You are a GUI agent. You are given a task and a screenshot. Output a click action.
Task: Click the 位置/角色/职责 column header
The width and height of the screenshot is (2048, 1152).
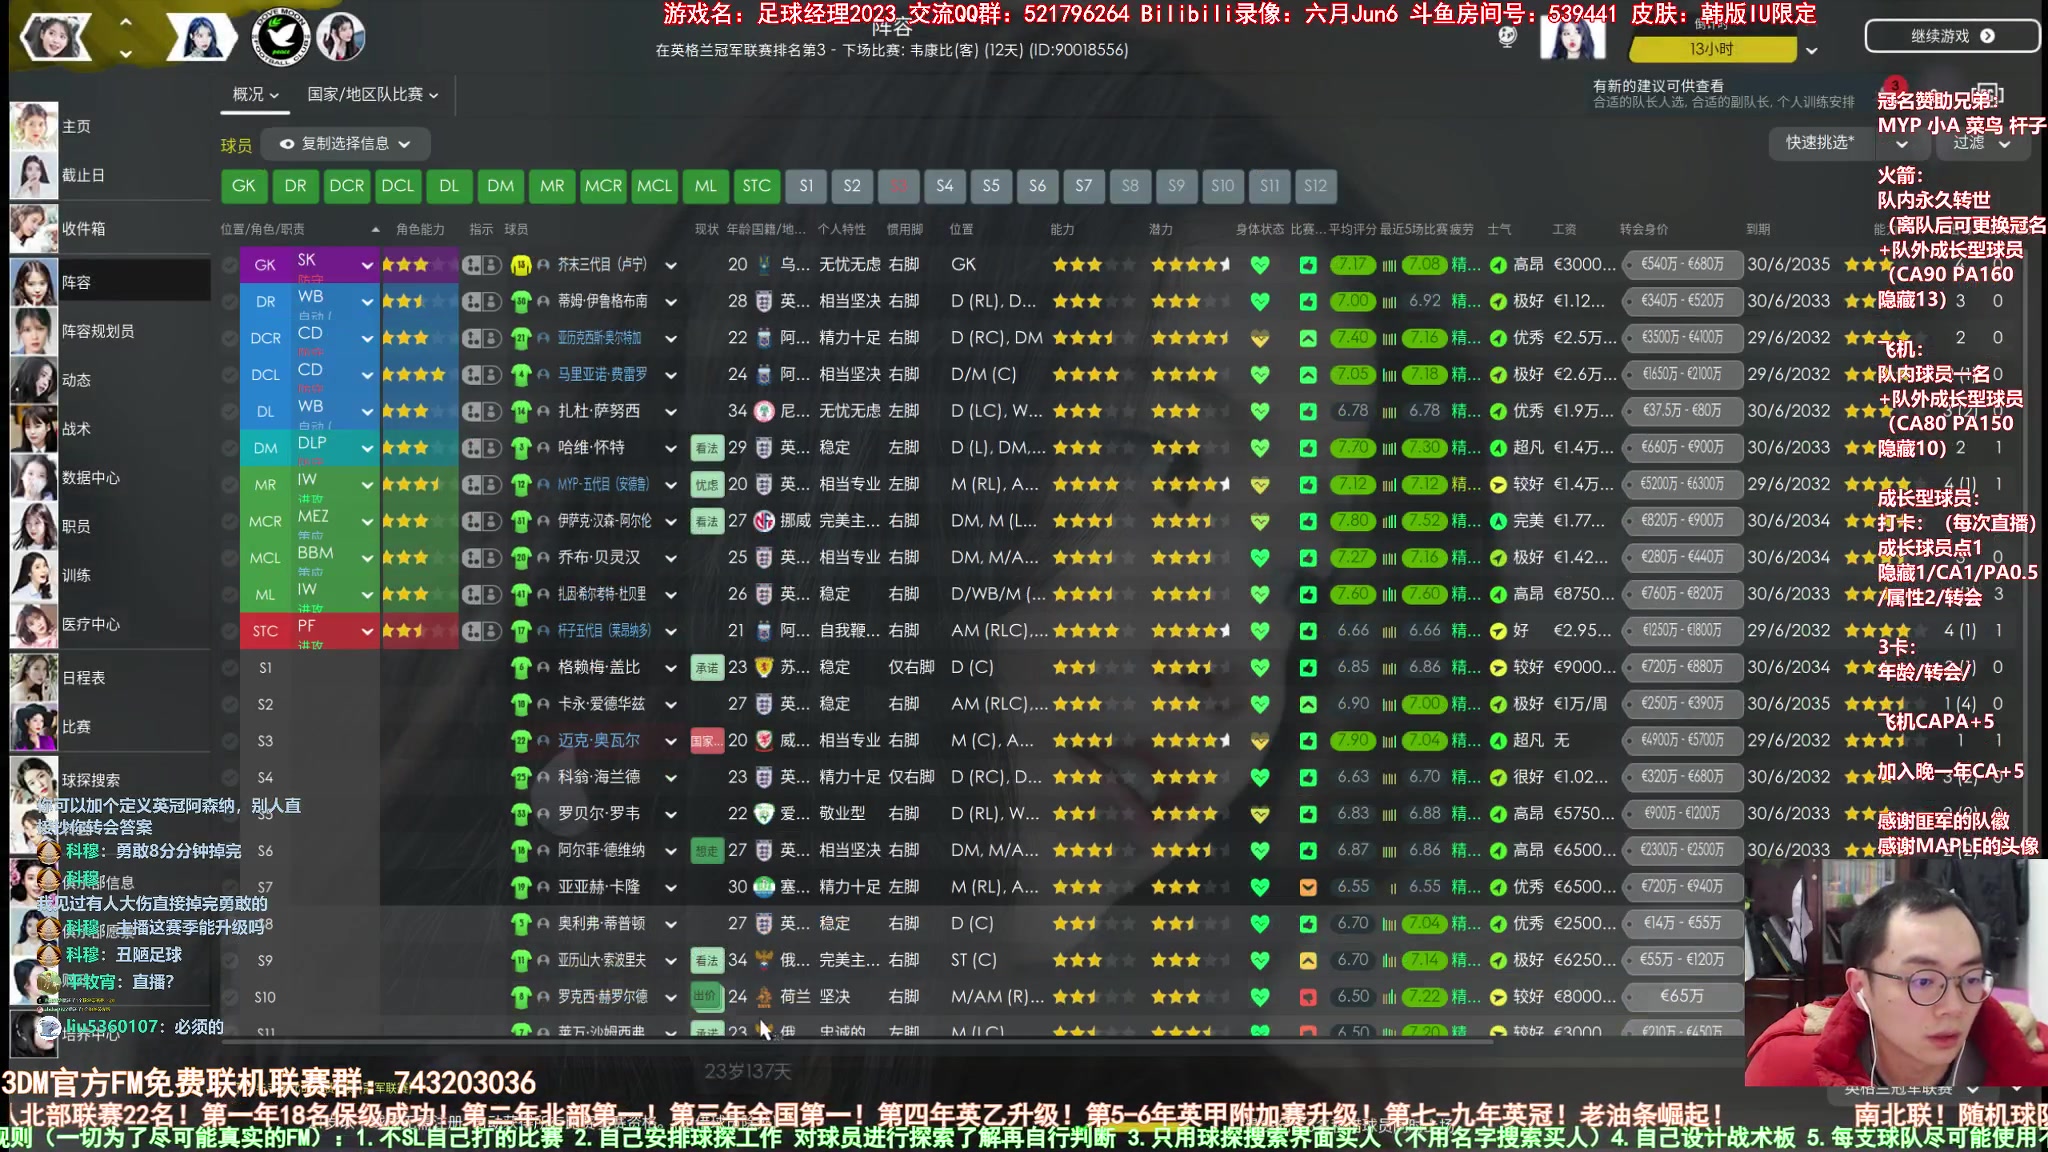tap(263, 229)
